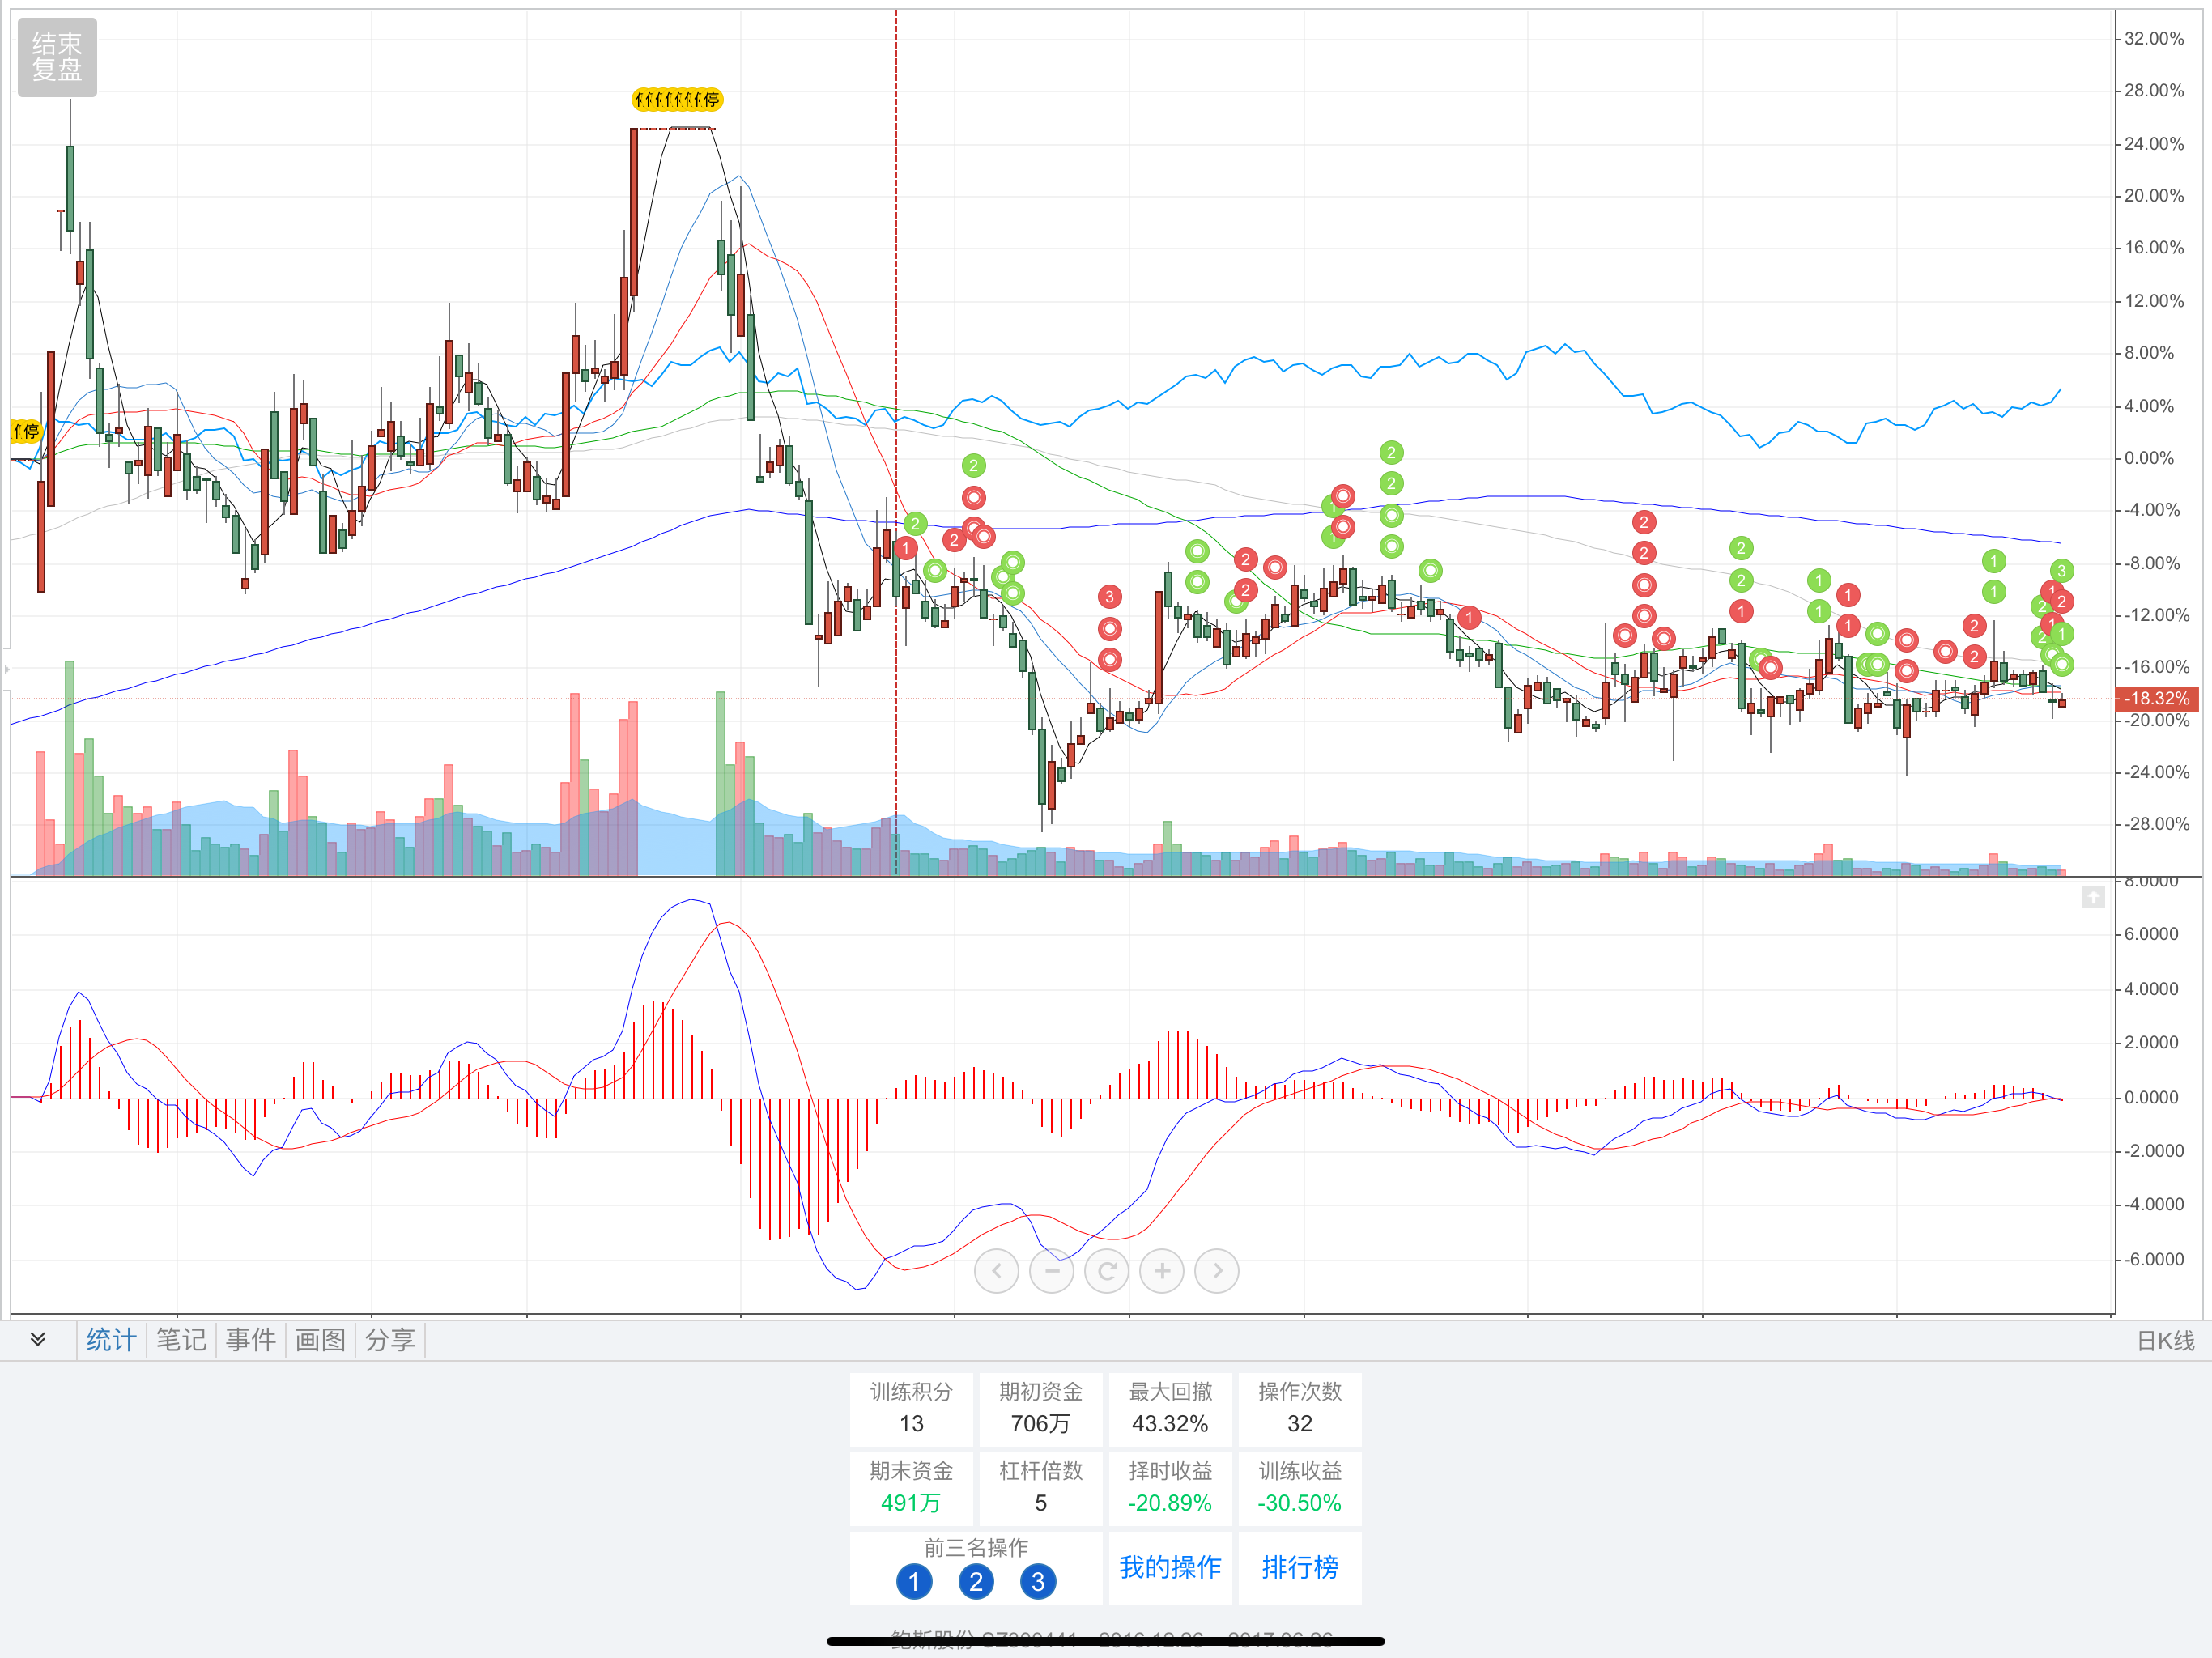Change the 日K线 period selector
The image size is (2212, 1658).
point(2165,1341)
